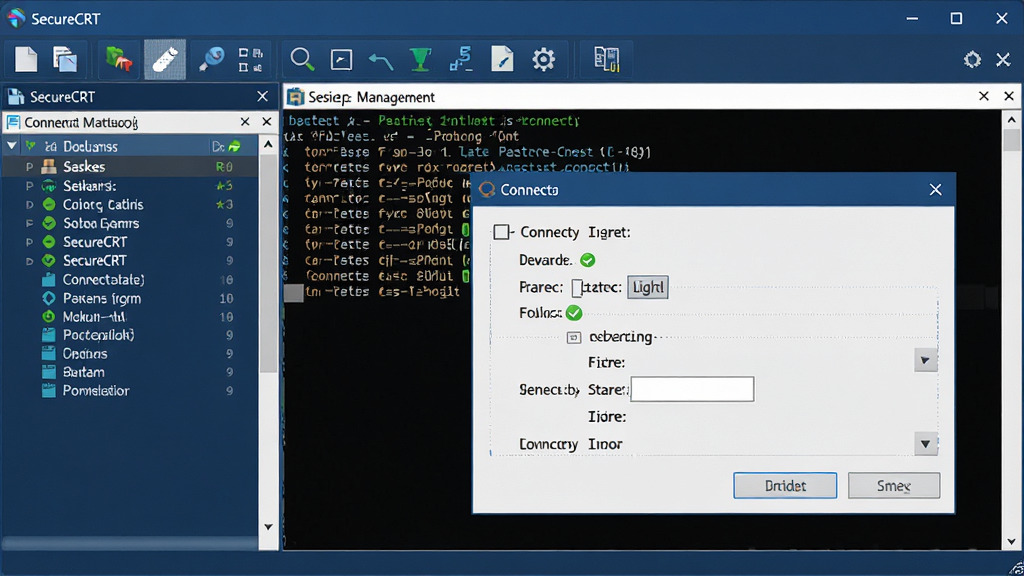Click the Connecto dialog title icon
Image resolution: width=1024 pixels, height=576 pixels.
(x=487, y=189)
